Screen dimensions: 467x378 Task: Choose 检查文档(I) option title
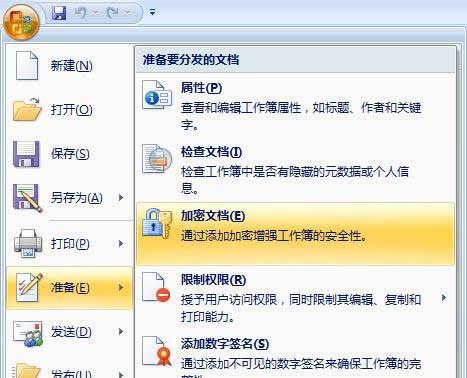coord(211,152)
